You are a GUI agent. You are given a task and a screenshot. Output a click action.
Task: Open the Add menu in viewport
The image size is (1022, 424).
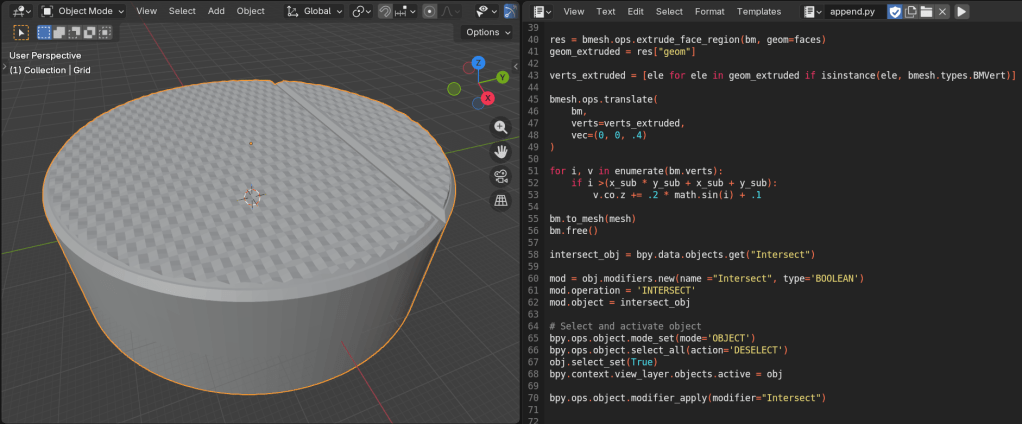[x=216, y=11]
